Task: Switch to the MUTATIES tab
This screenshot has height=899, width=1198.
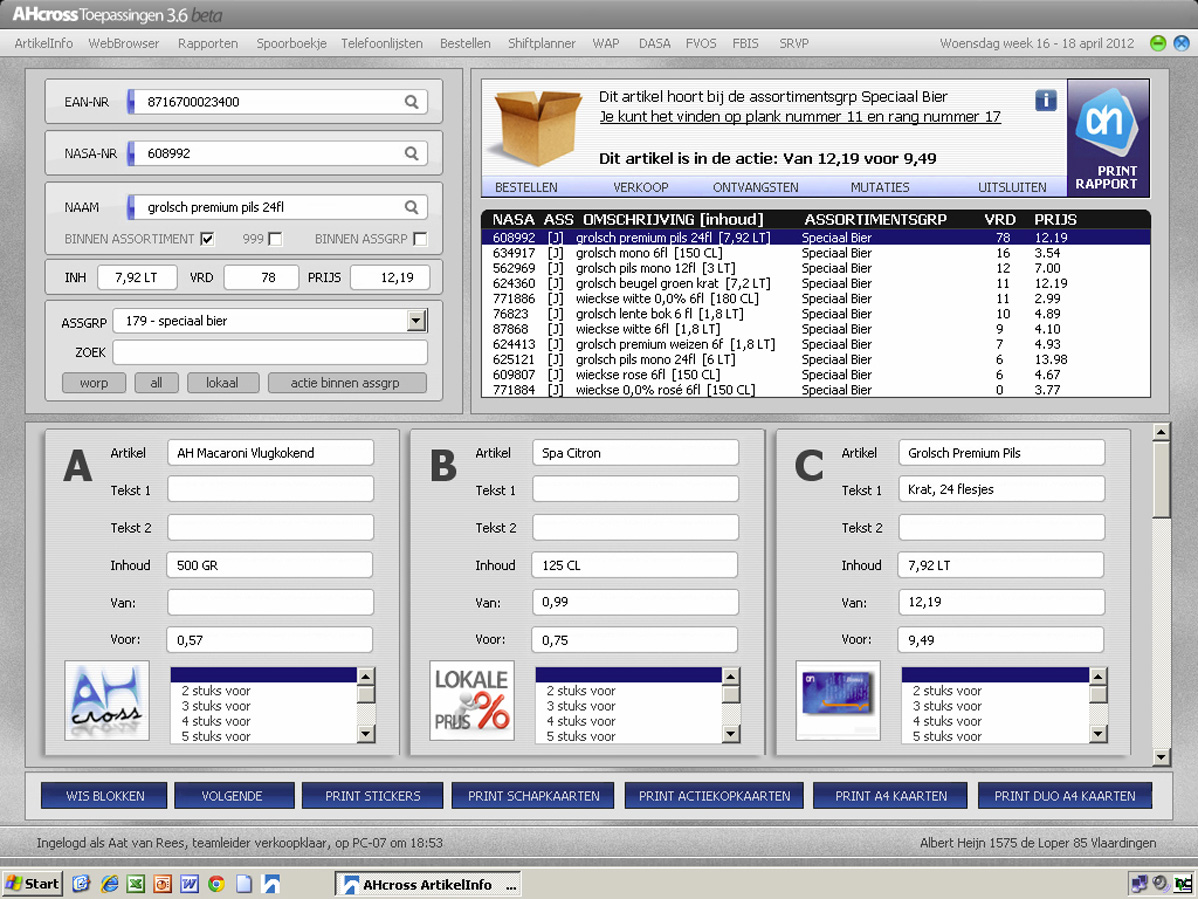Action: pos(880,187)
